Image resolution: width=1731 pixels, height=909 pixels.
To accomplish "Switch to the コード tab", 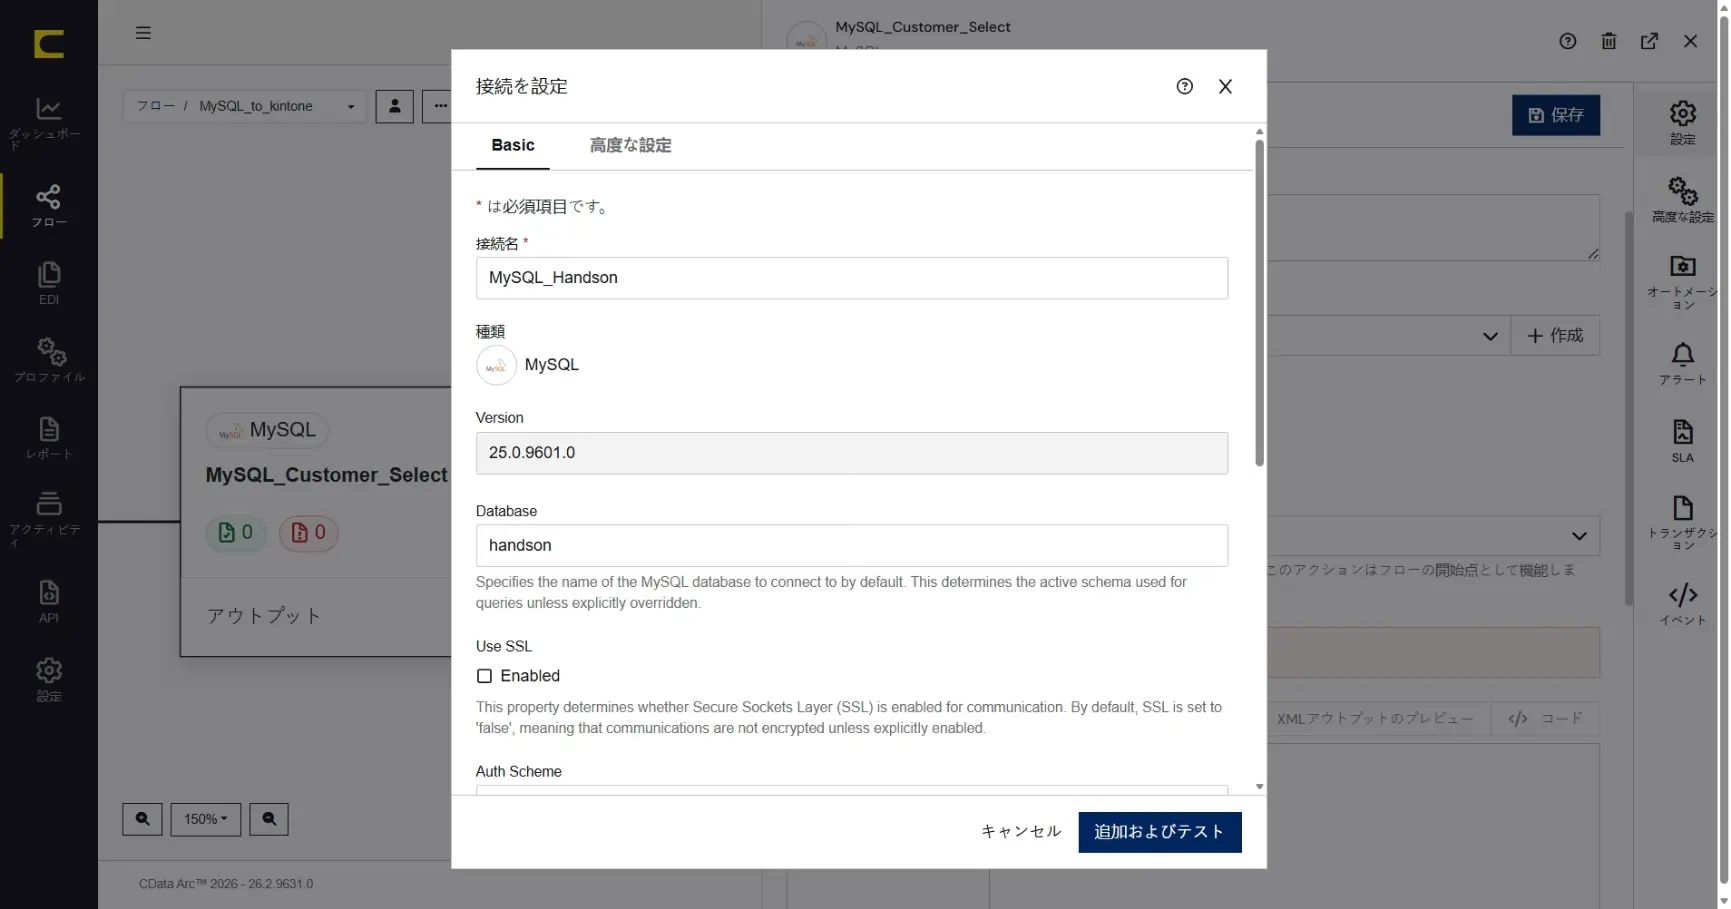I will coord(1545,719).
